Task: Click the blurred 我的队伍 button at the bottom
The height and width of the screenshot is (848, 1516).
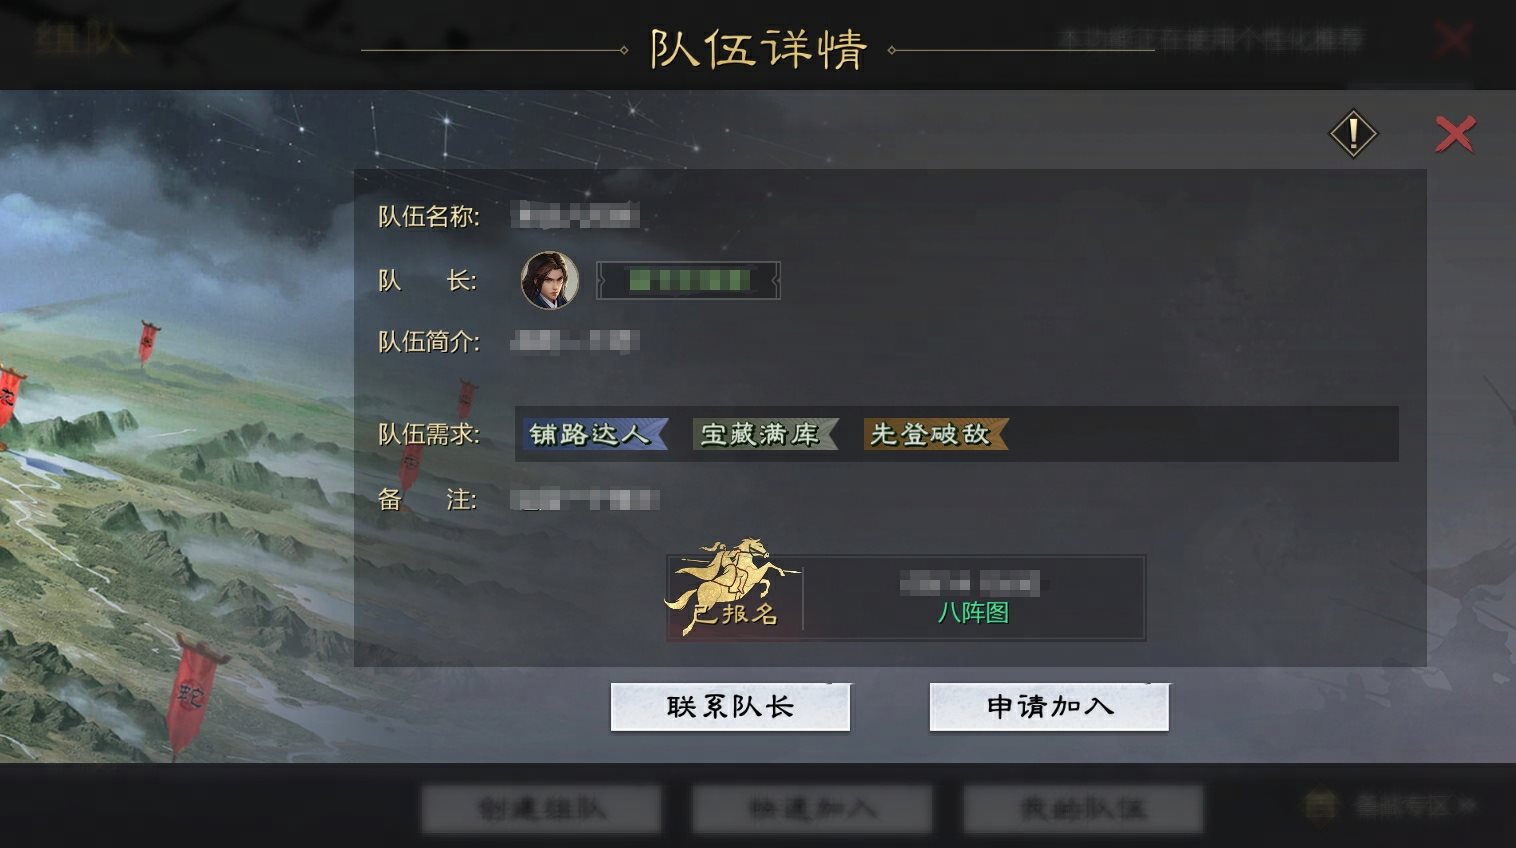Action: pos(1083,808)
